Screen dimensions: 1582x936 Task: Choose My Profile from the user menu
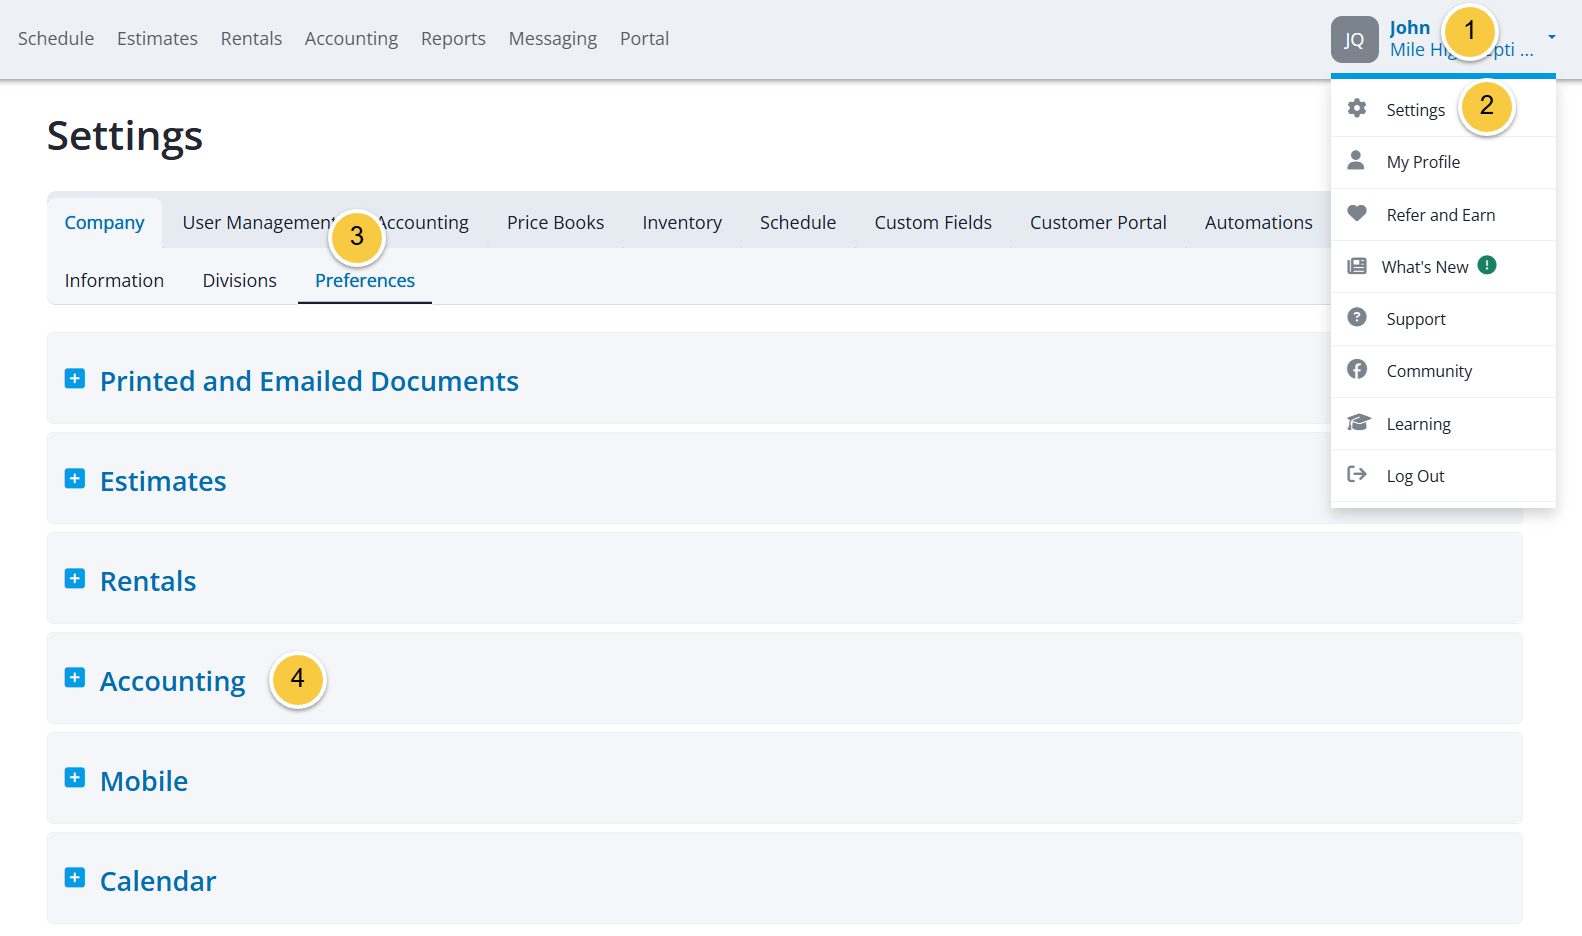(x=1443, y=162)
